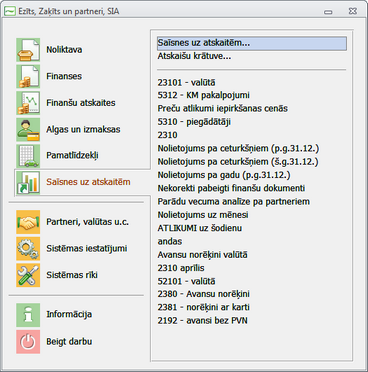The height and width of the screenshot is (372, 368).
Task: Open the Sistēmas rīki label
Action: tap(72, 275)
